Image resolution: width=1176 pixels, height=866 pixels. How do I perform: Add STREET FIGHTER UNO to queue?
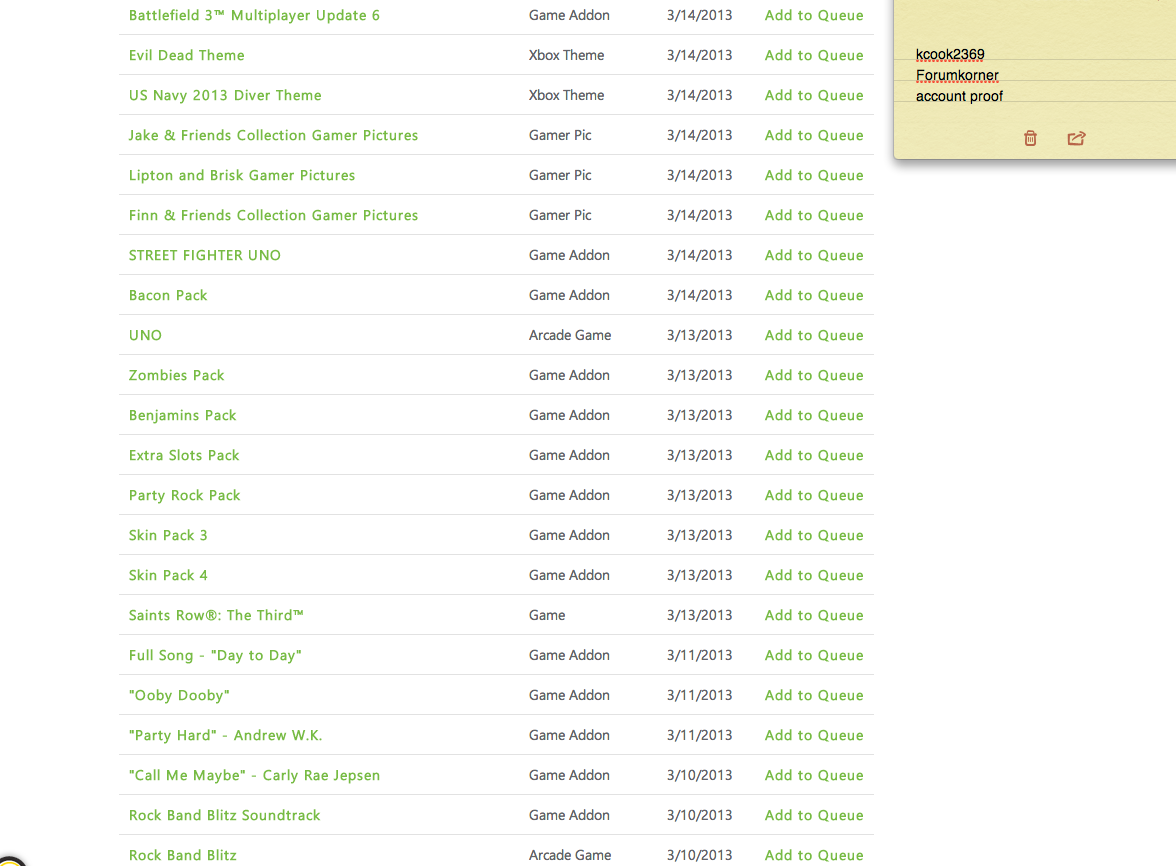pos(814,255)
